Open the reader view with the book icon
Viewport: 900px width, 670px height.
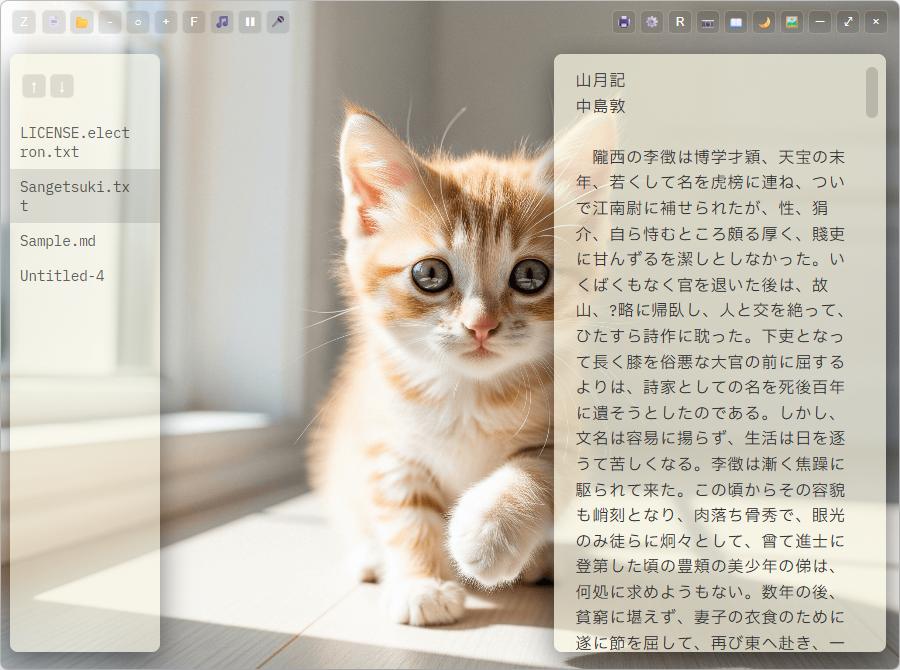[735, 21]
